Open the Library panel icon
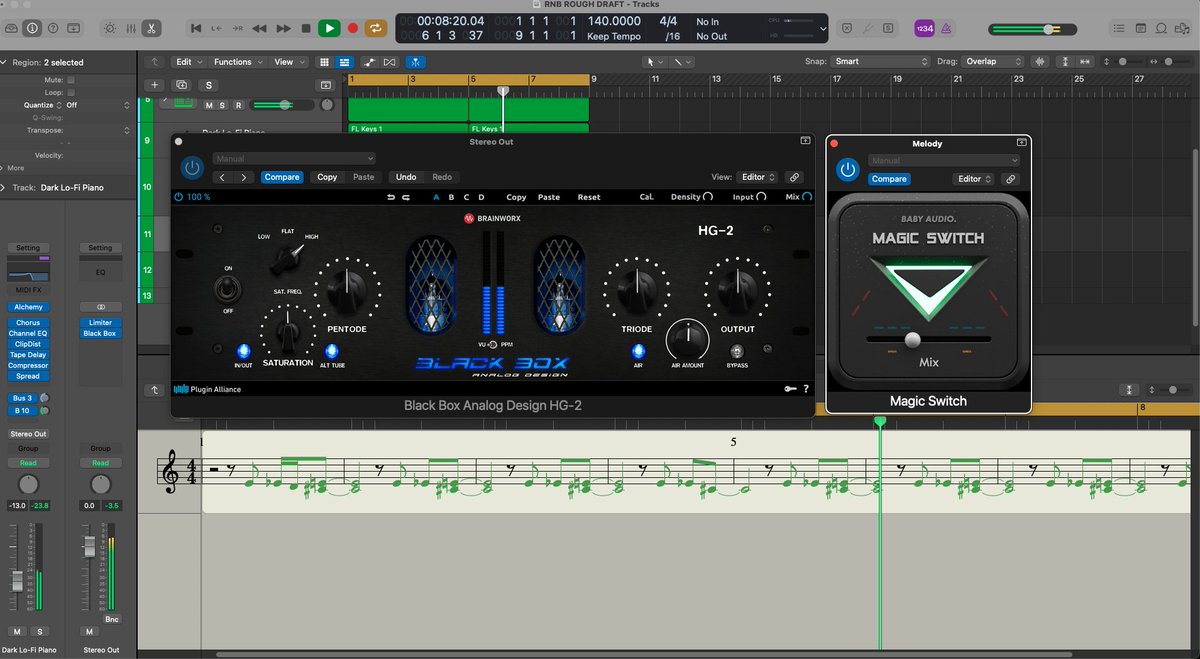Viewport: 1200px width, 659px height. 12,28
